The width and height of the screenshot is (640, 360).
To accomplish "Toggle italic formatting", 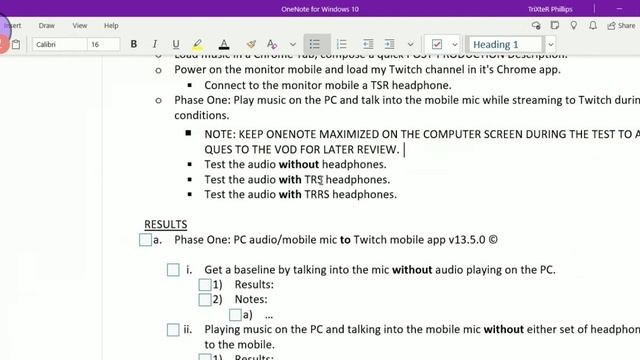I will (154, 44).
